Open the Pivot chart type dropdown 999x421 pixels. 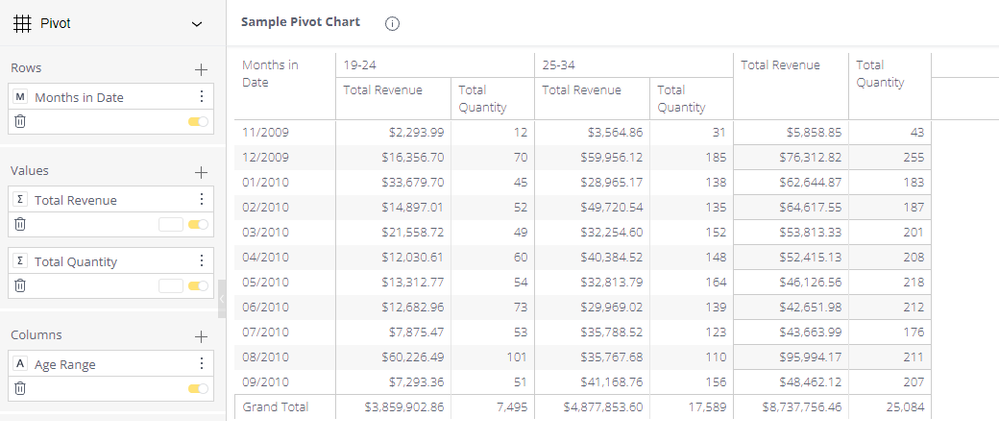pos(197,24)
